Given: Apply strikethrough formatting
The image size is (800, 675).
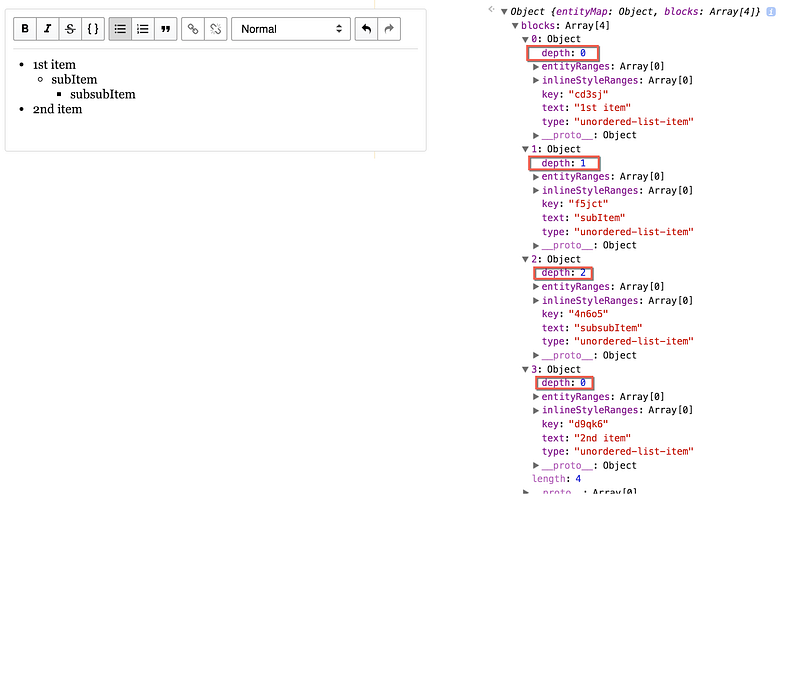Looking at the screenshot, I should (x=70, y=29).
